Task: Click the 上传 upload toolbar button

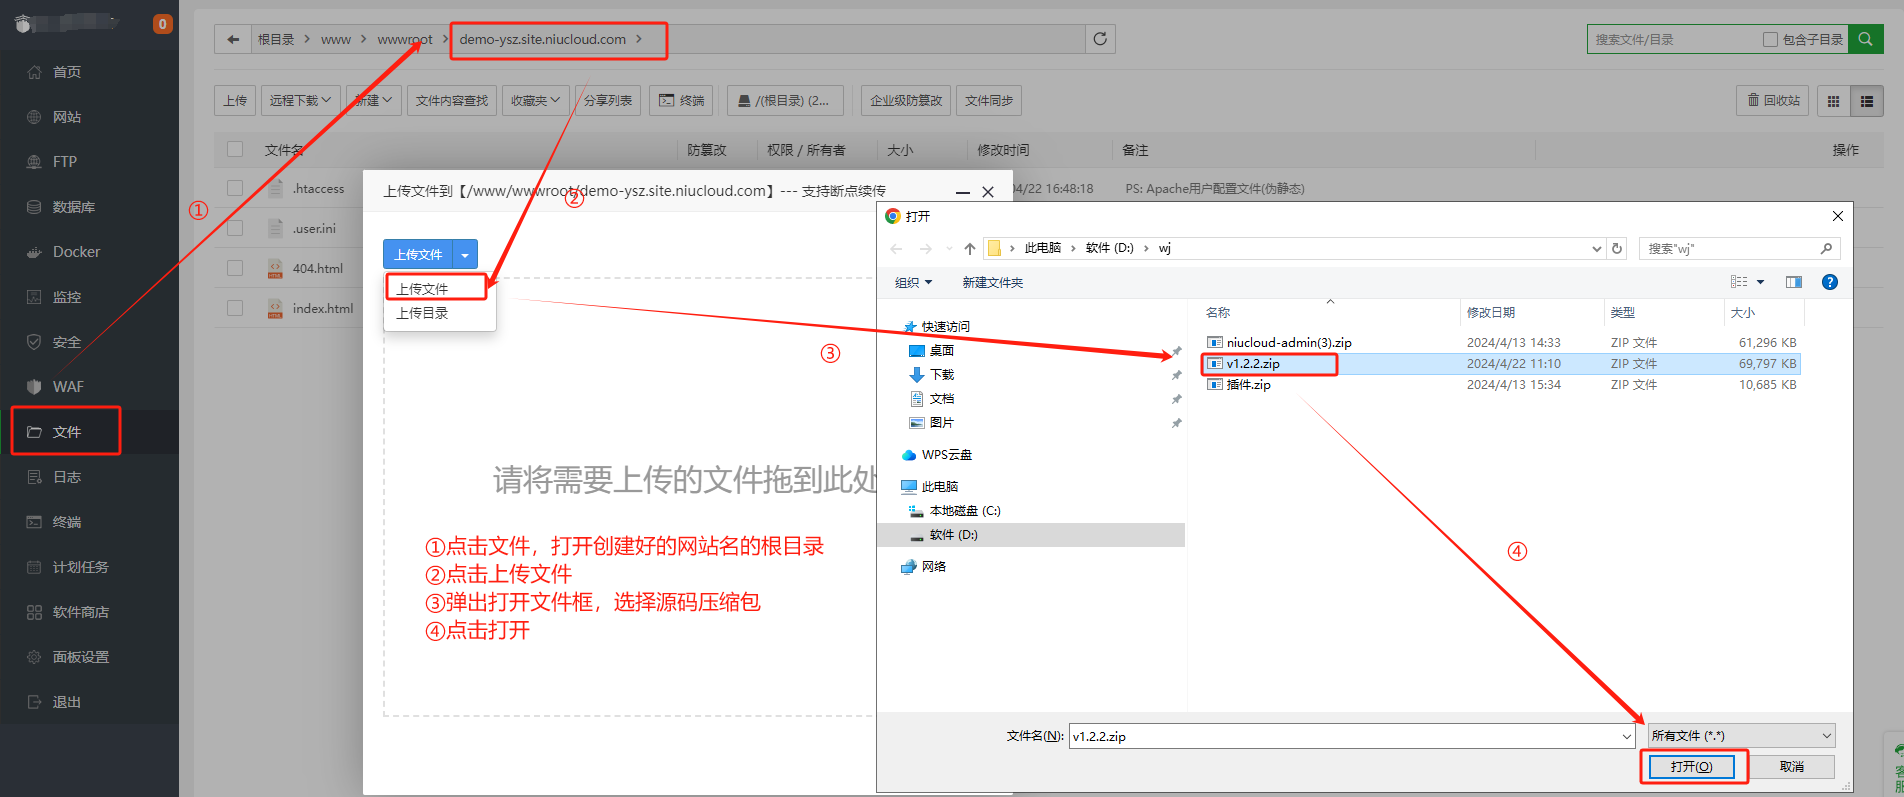Action: pos(235,100)
